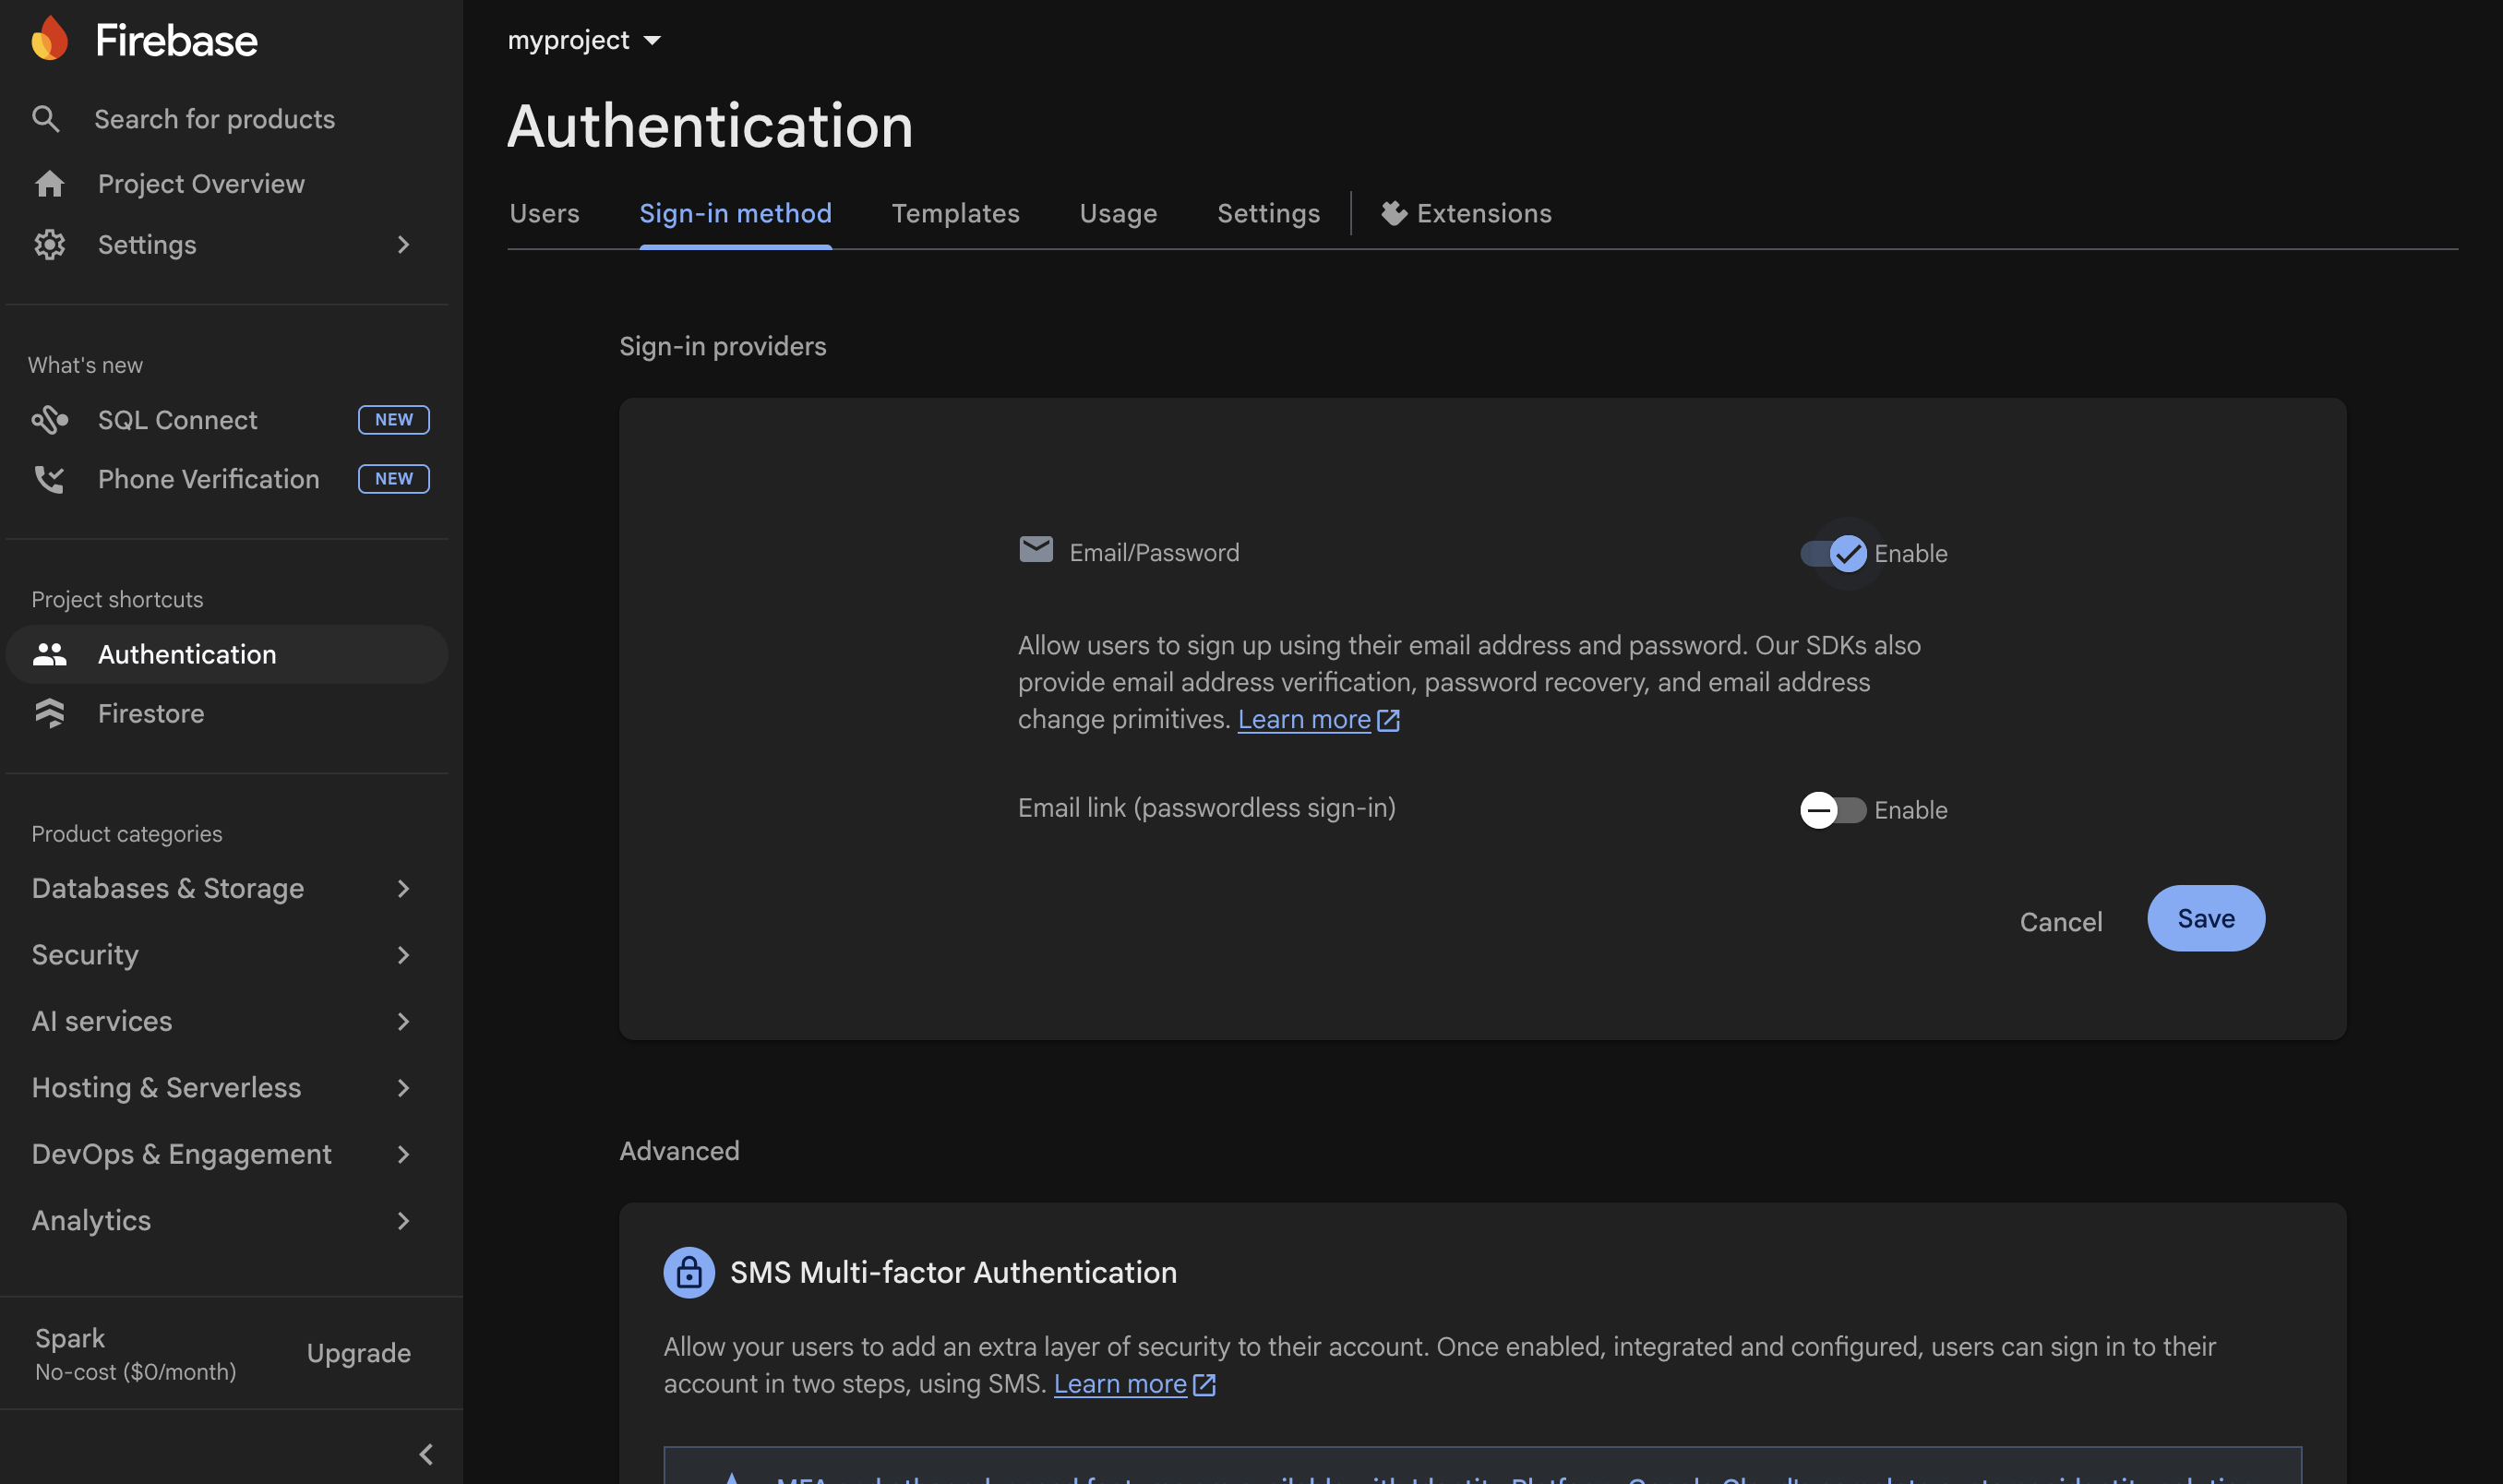Click the Authentication page heading
Image resolution: width=2503 pixels, height=1484 pixels.
coord(710,126)
